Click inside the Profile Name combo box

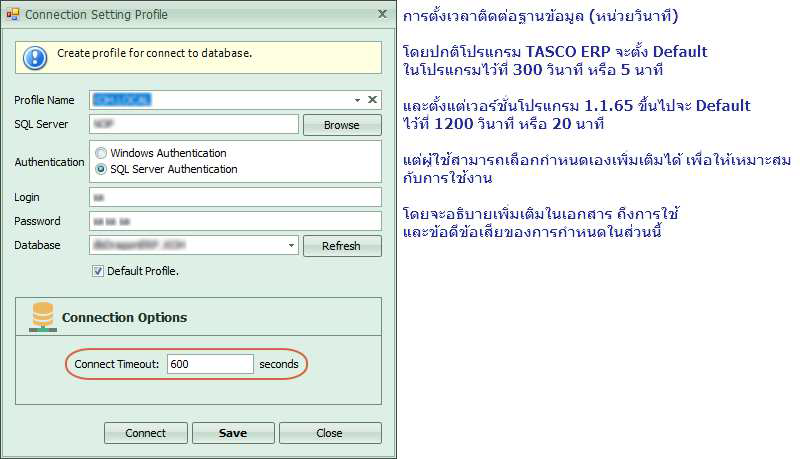tap(220, 100)
